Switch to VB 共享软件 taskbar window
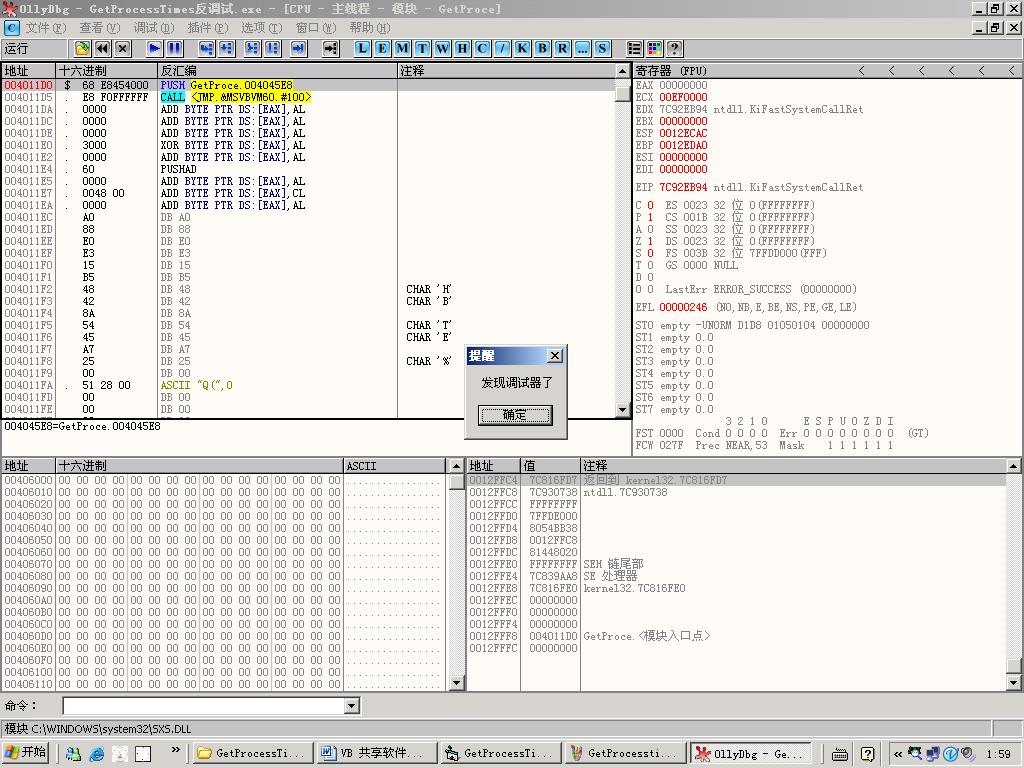 [x=375, y=753]
